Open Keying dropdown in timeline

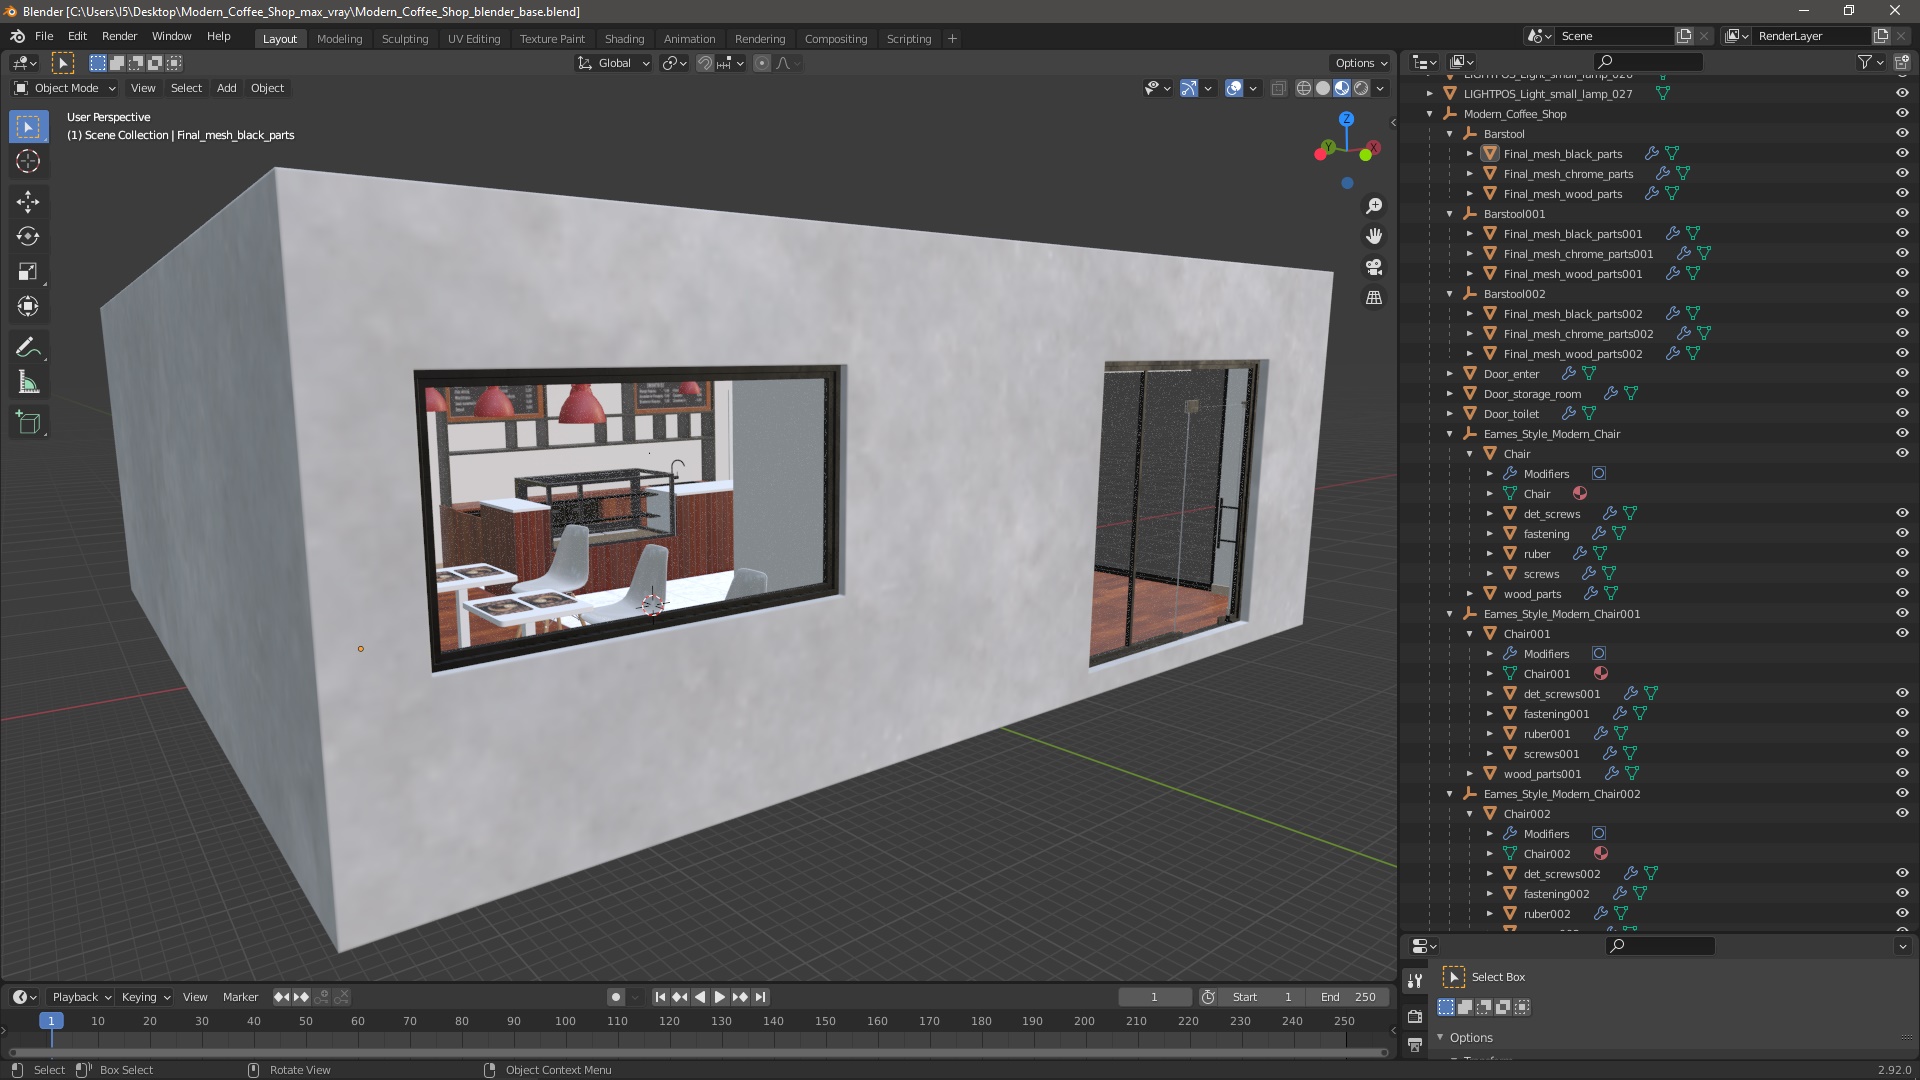click(x=146, y=997)
